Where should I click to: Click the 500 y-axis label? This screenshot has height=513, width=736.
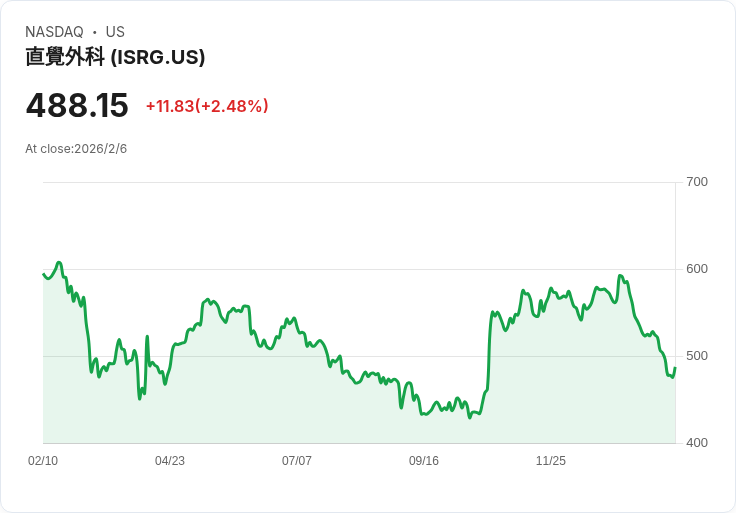(x=697, y=356)
